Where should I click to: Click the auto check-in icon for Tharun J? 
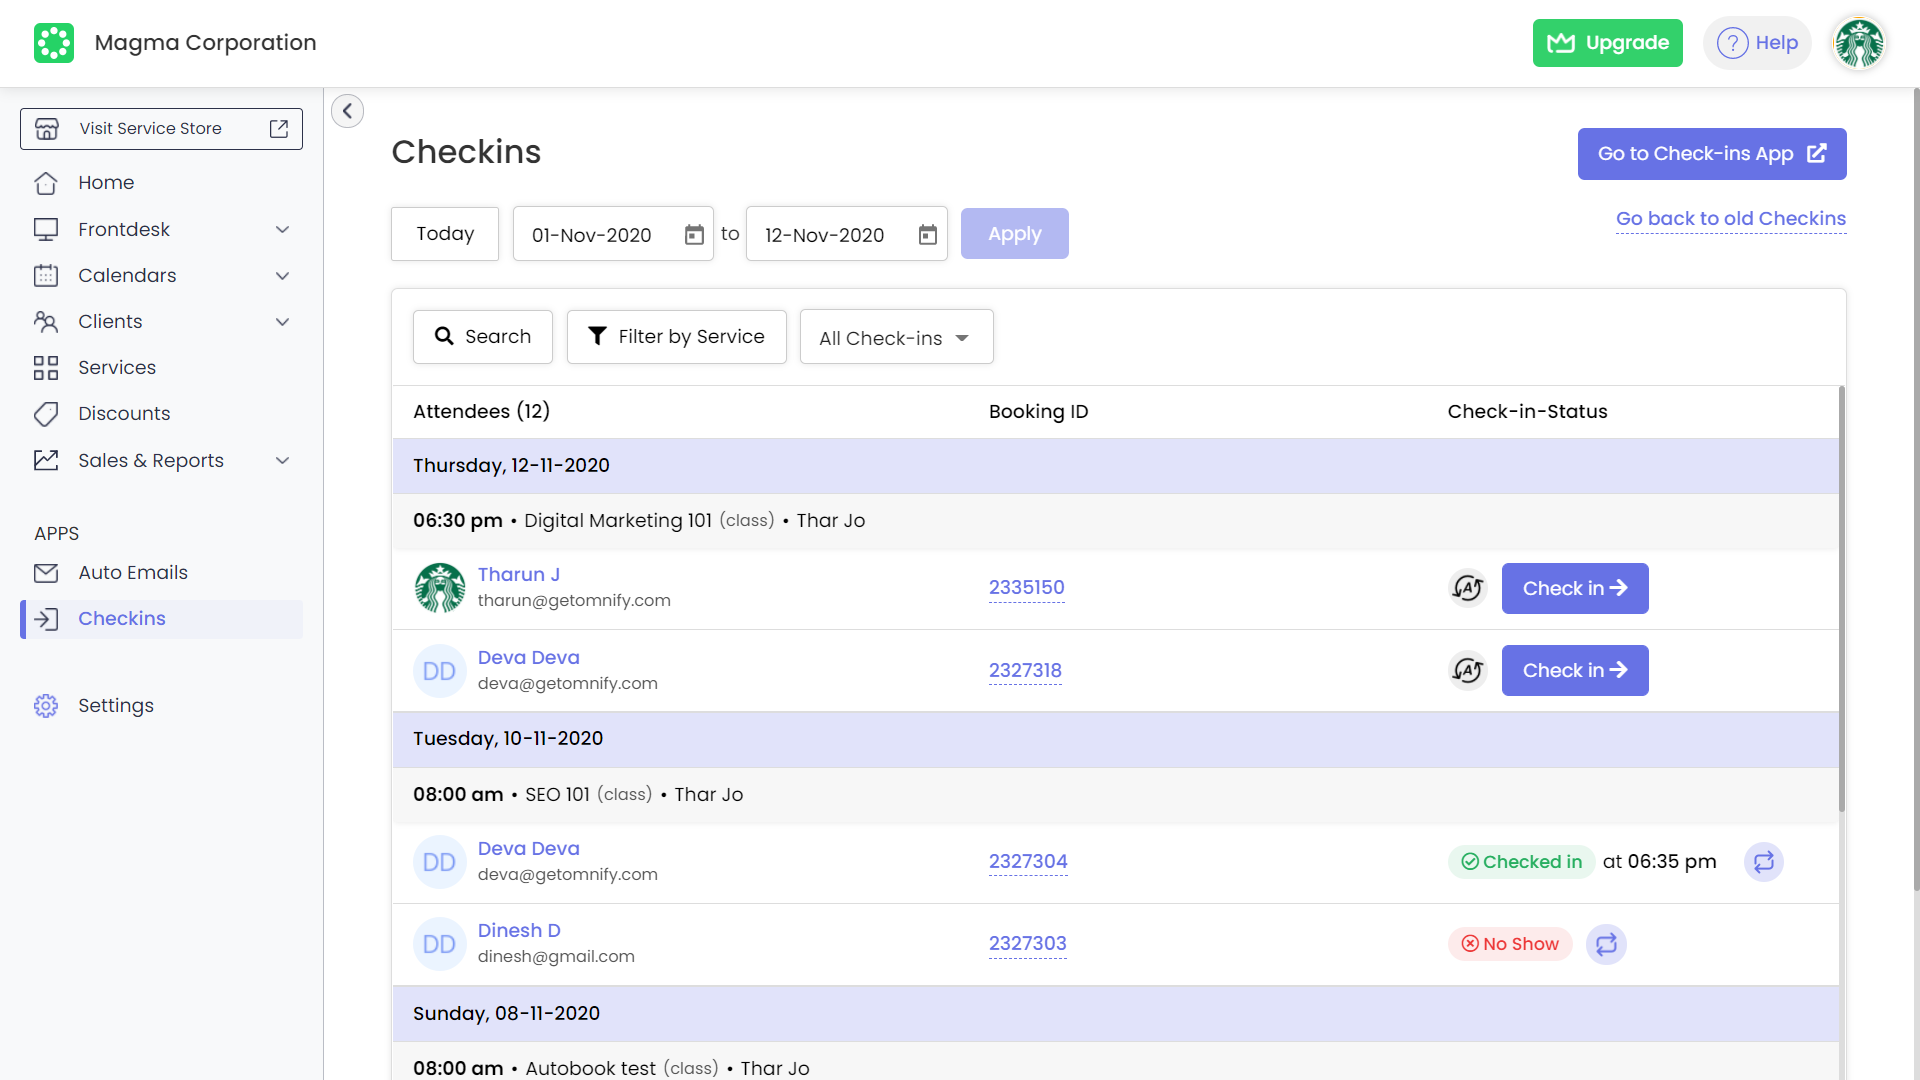[x=1467, y=588]
